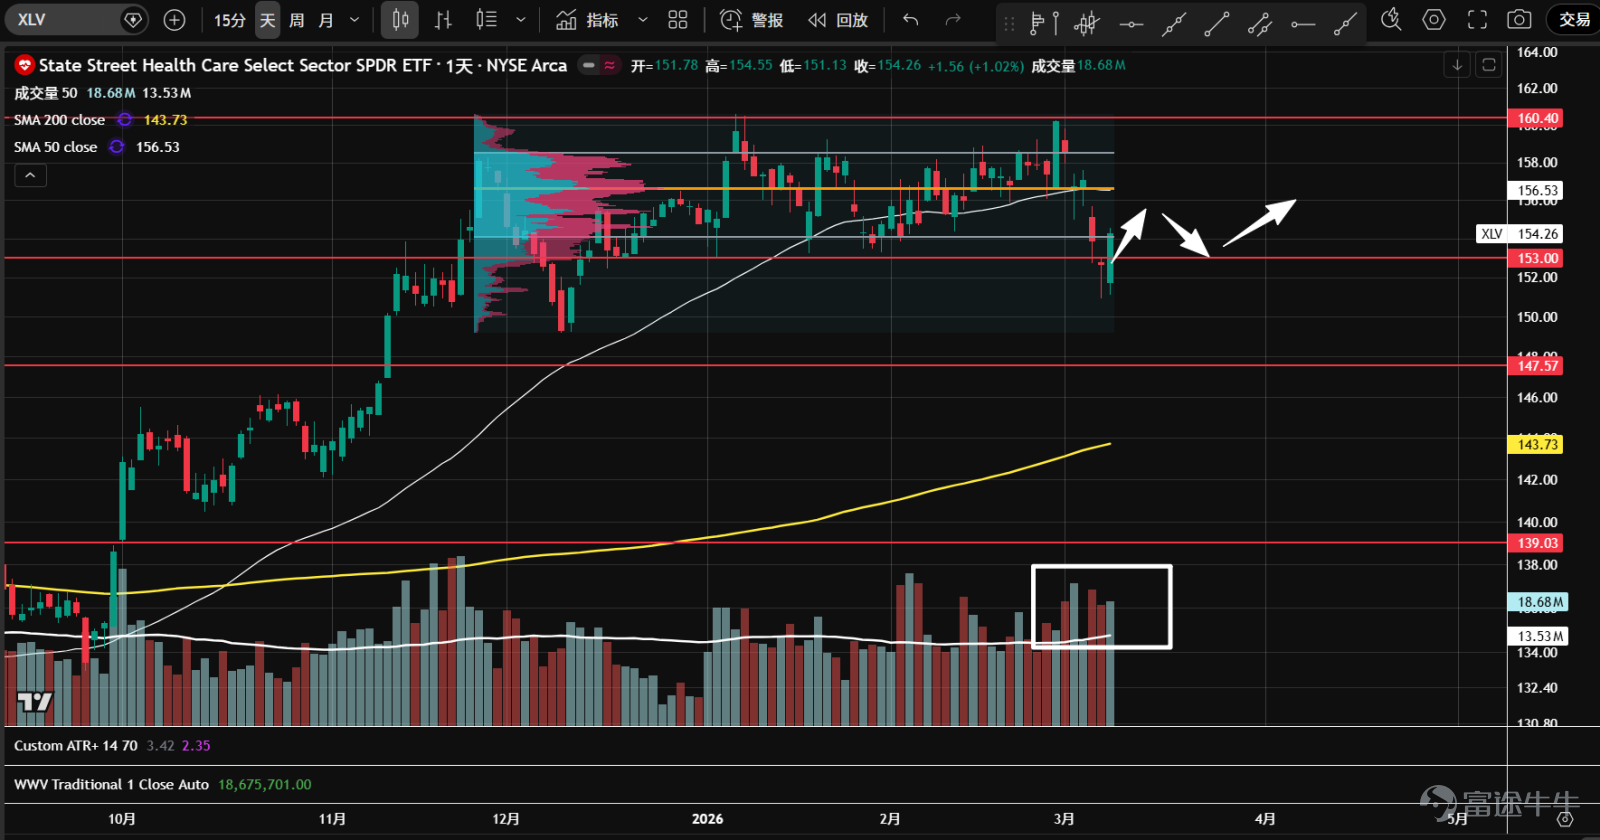
Task: Click the 13.53M volume average label
Action: [1538, 636]
